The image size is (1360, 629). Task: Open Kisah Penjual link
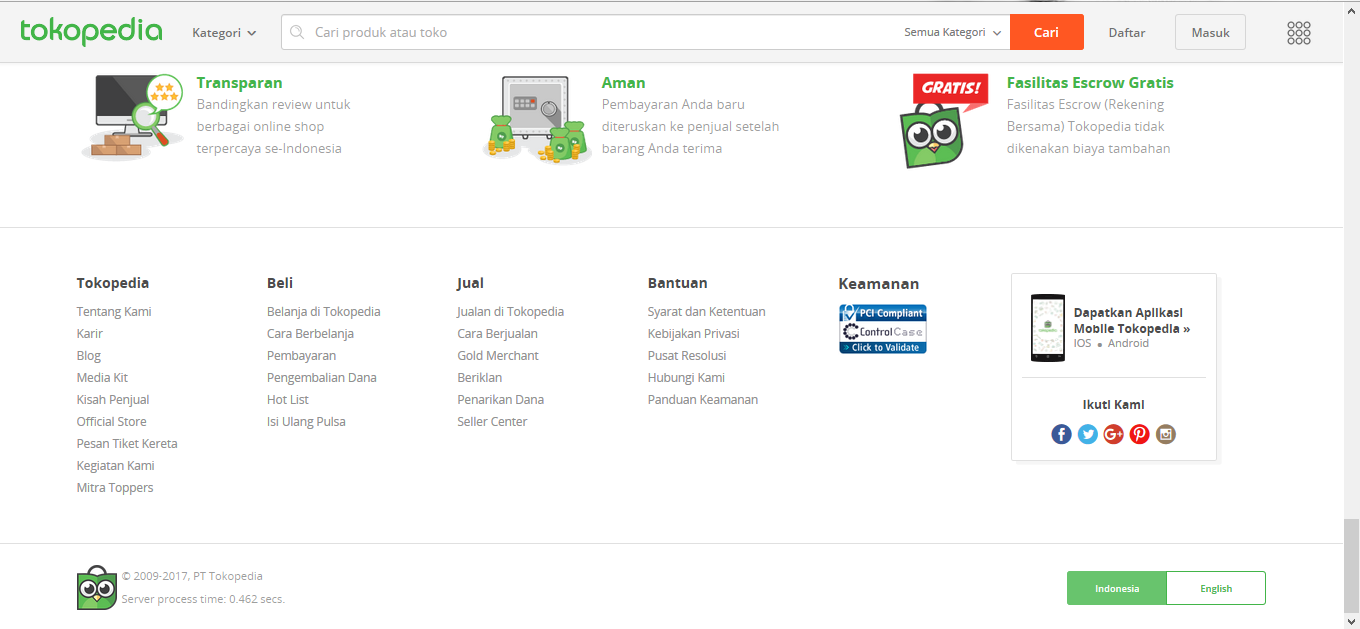(x=113, y=399)
